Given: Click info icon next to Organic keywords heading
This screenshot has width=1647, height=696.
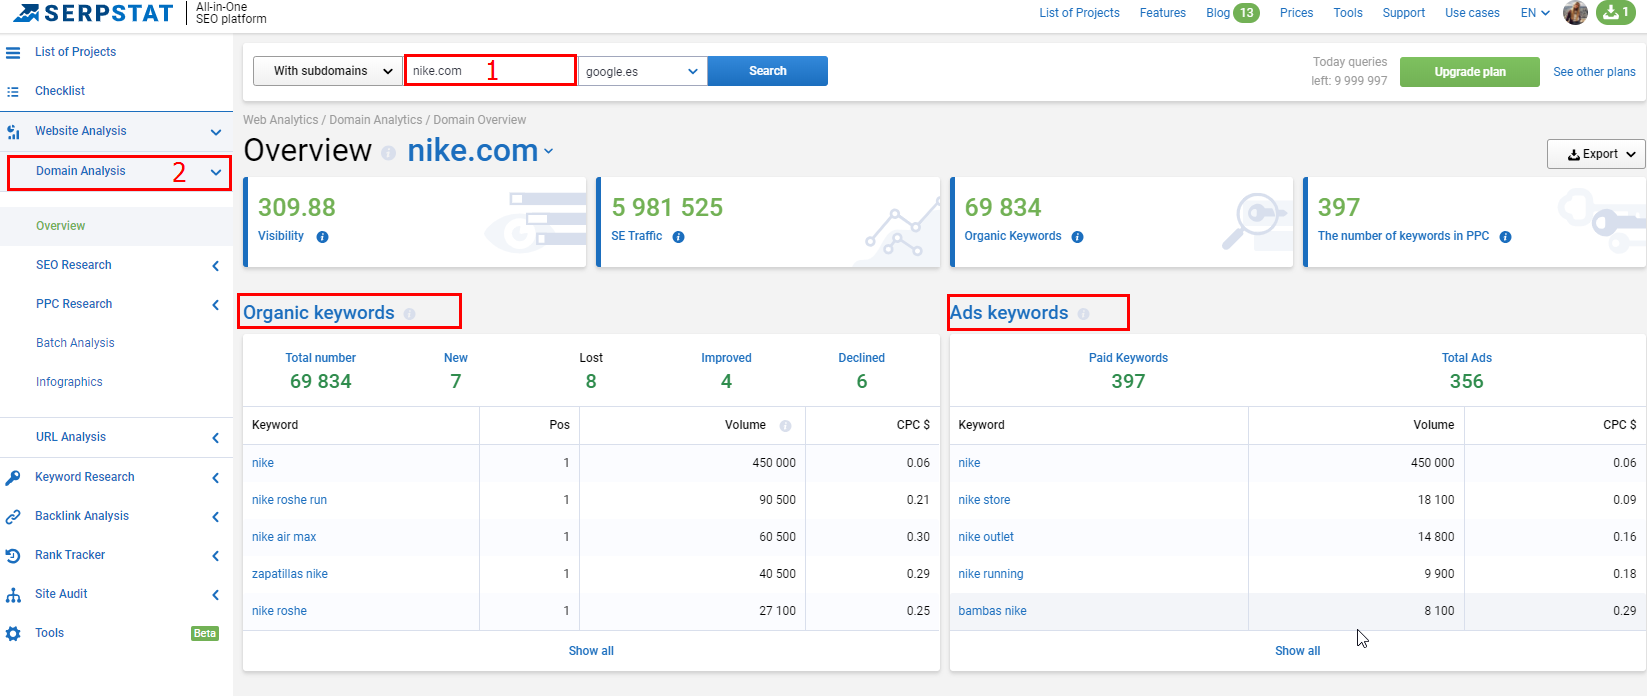Looking at the screenshot, I should [409, 314].
